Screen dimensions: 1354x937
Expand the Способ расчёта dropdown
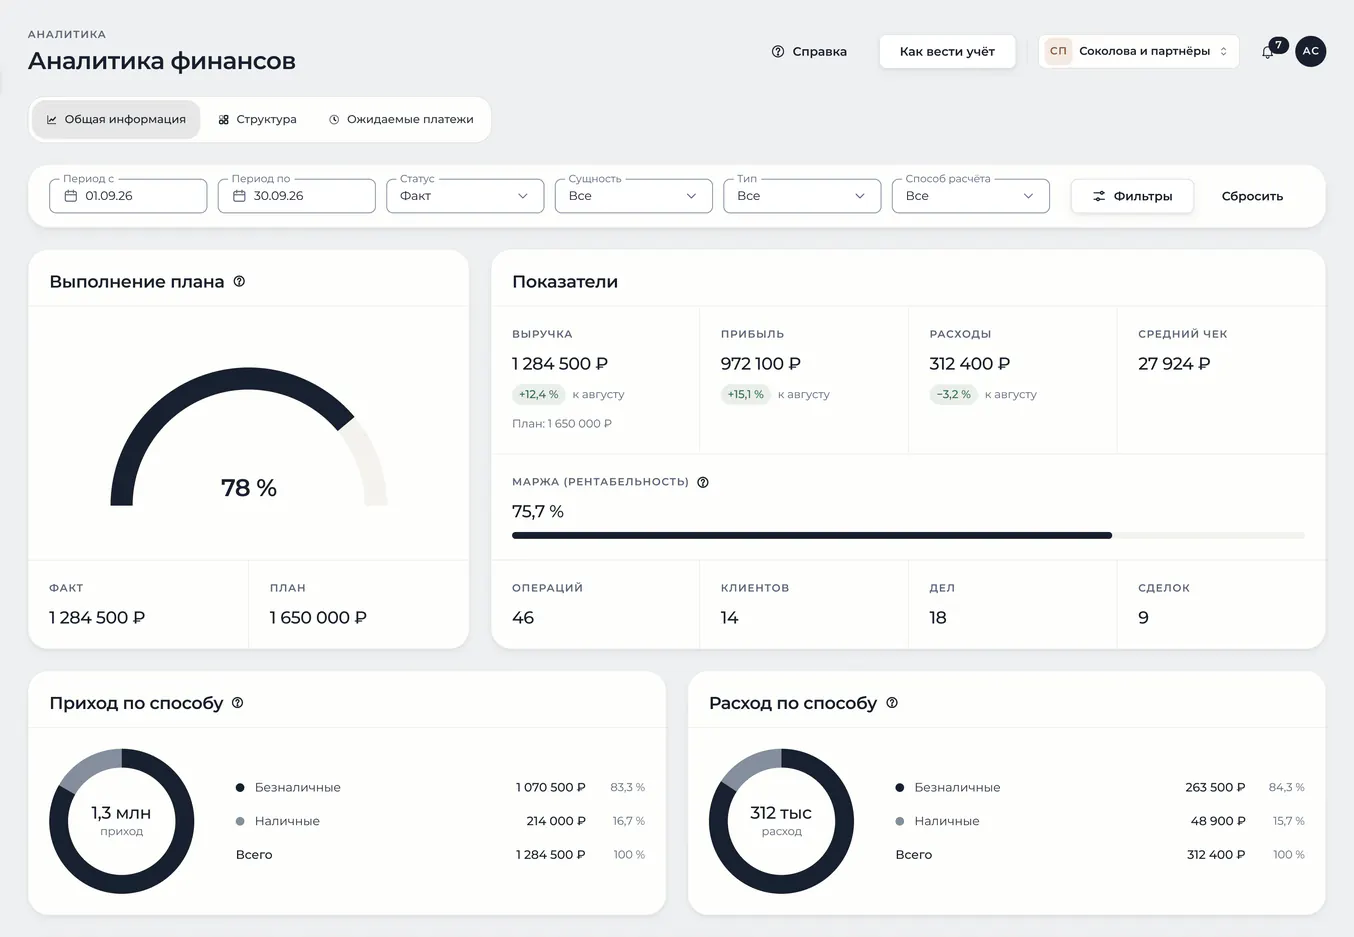pos(971,196)
